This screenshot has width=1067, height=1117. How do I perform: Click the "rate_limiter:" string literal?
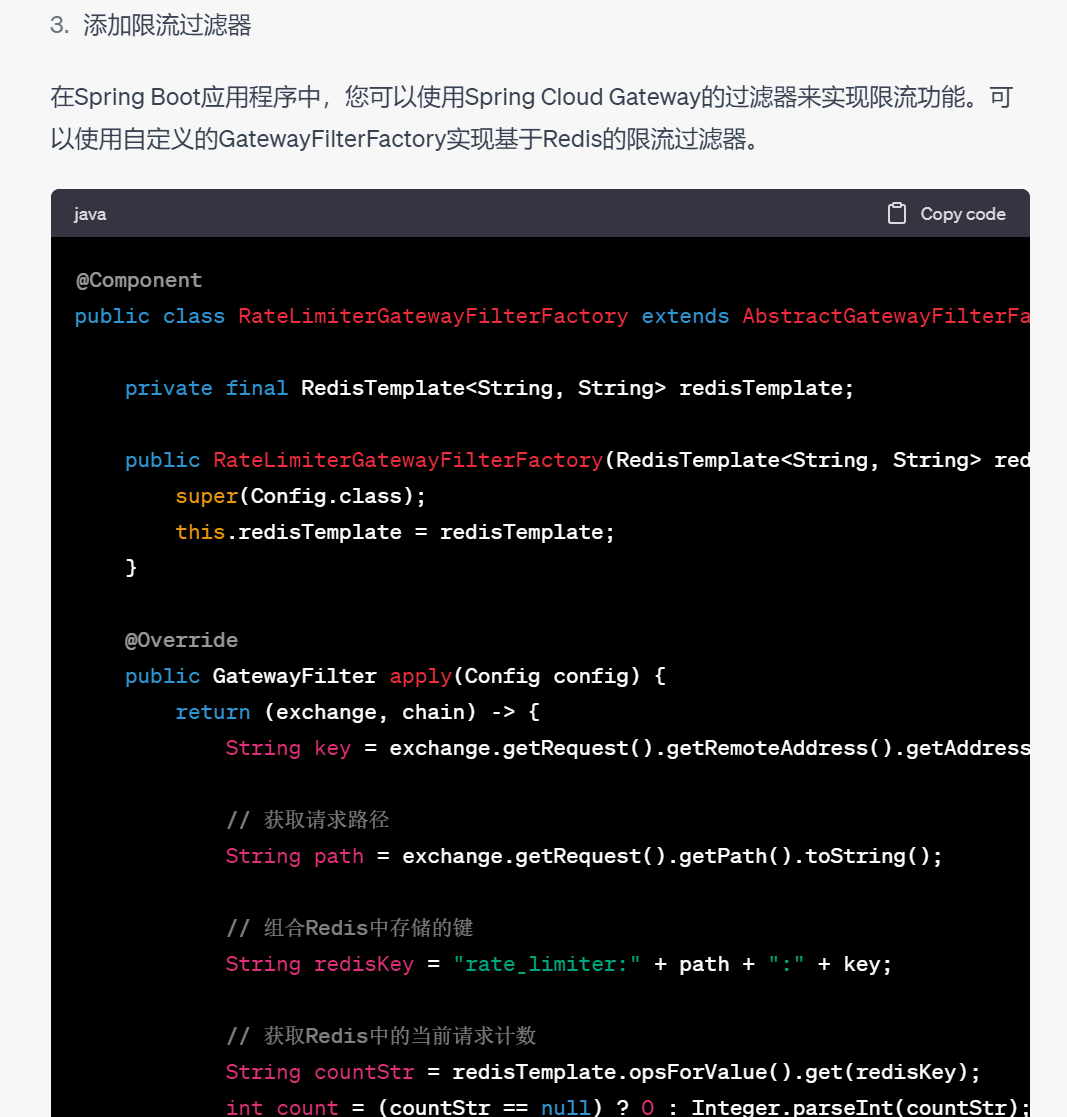pos(546,964)
